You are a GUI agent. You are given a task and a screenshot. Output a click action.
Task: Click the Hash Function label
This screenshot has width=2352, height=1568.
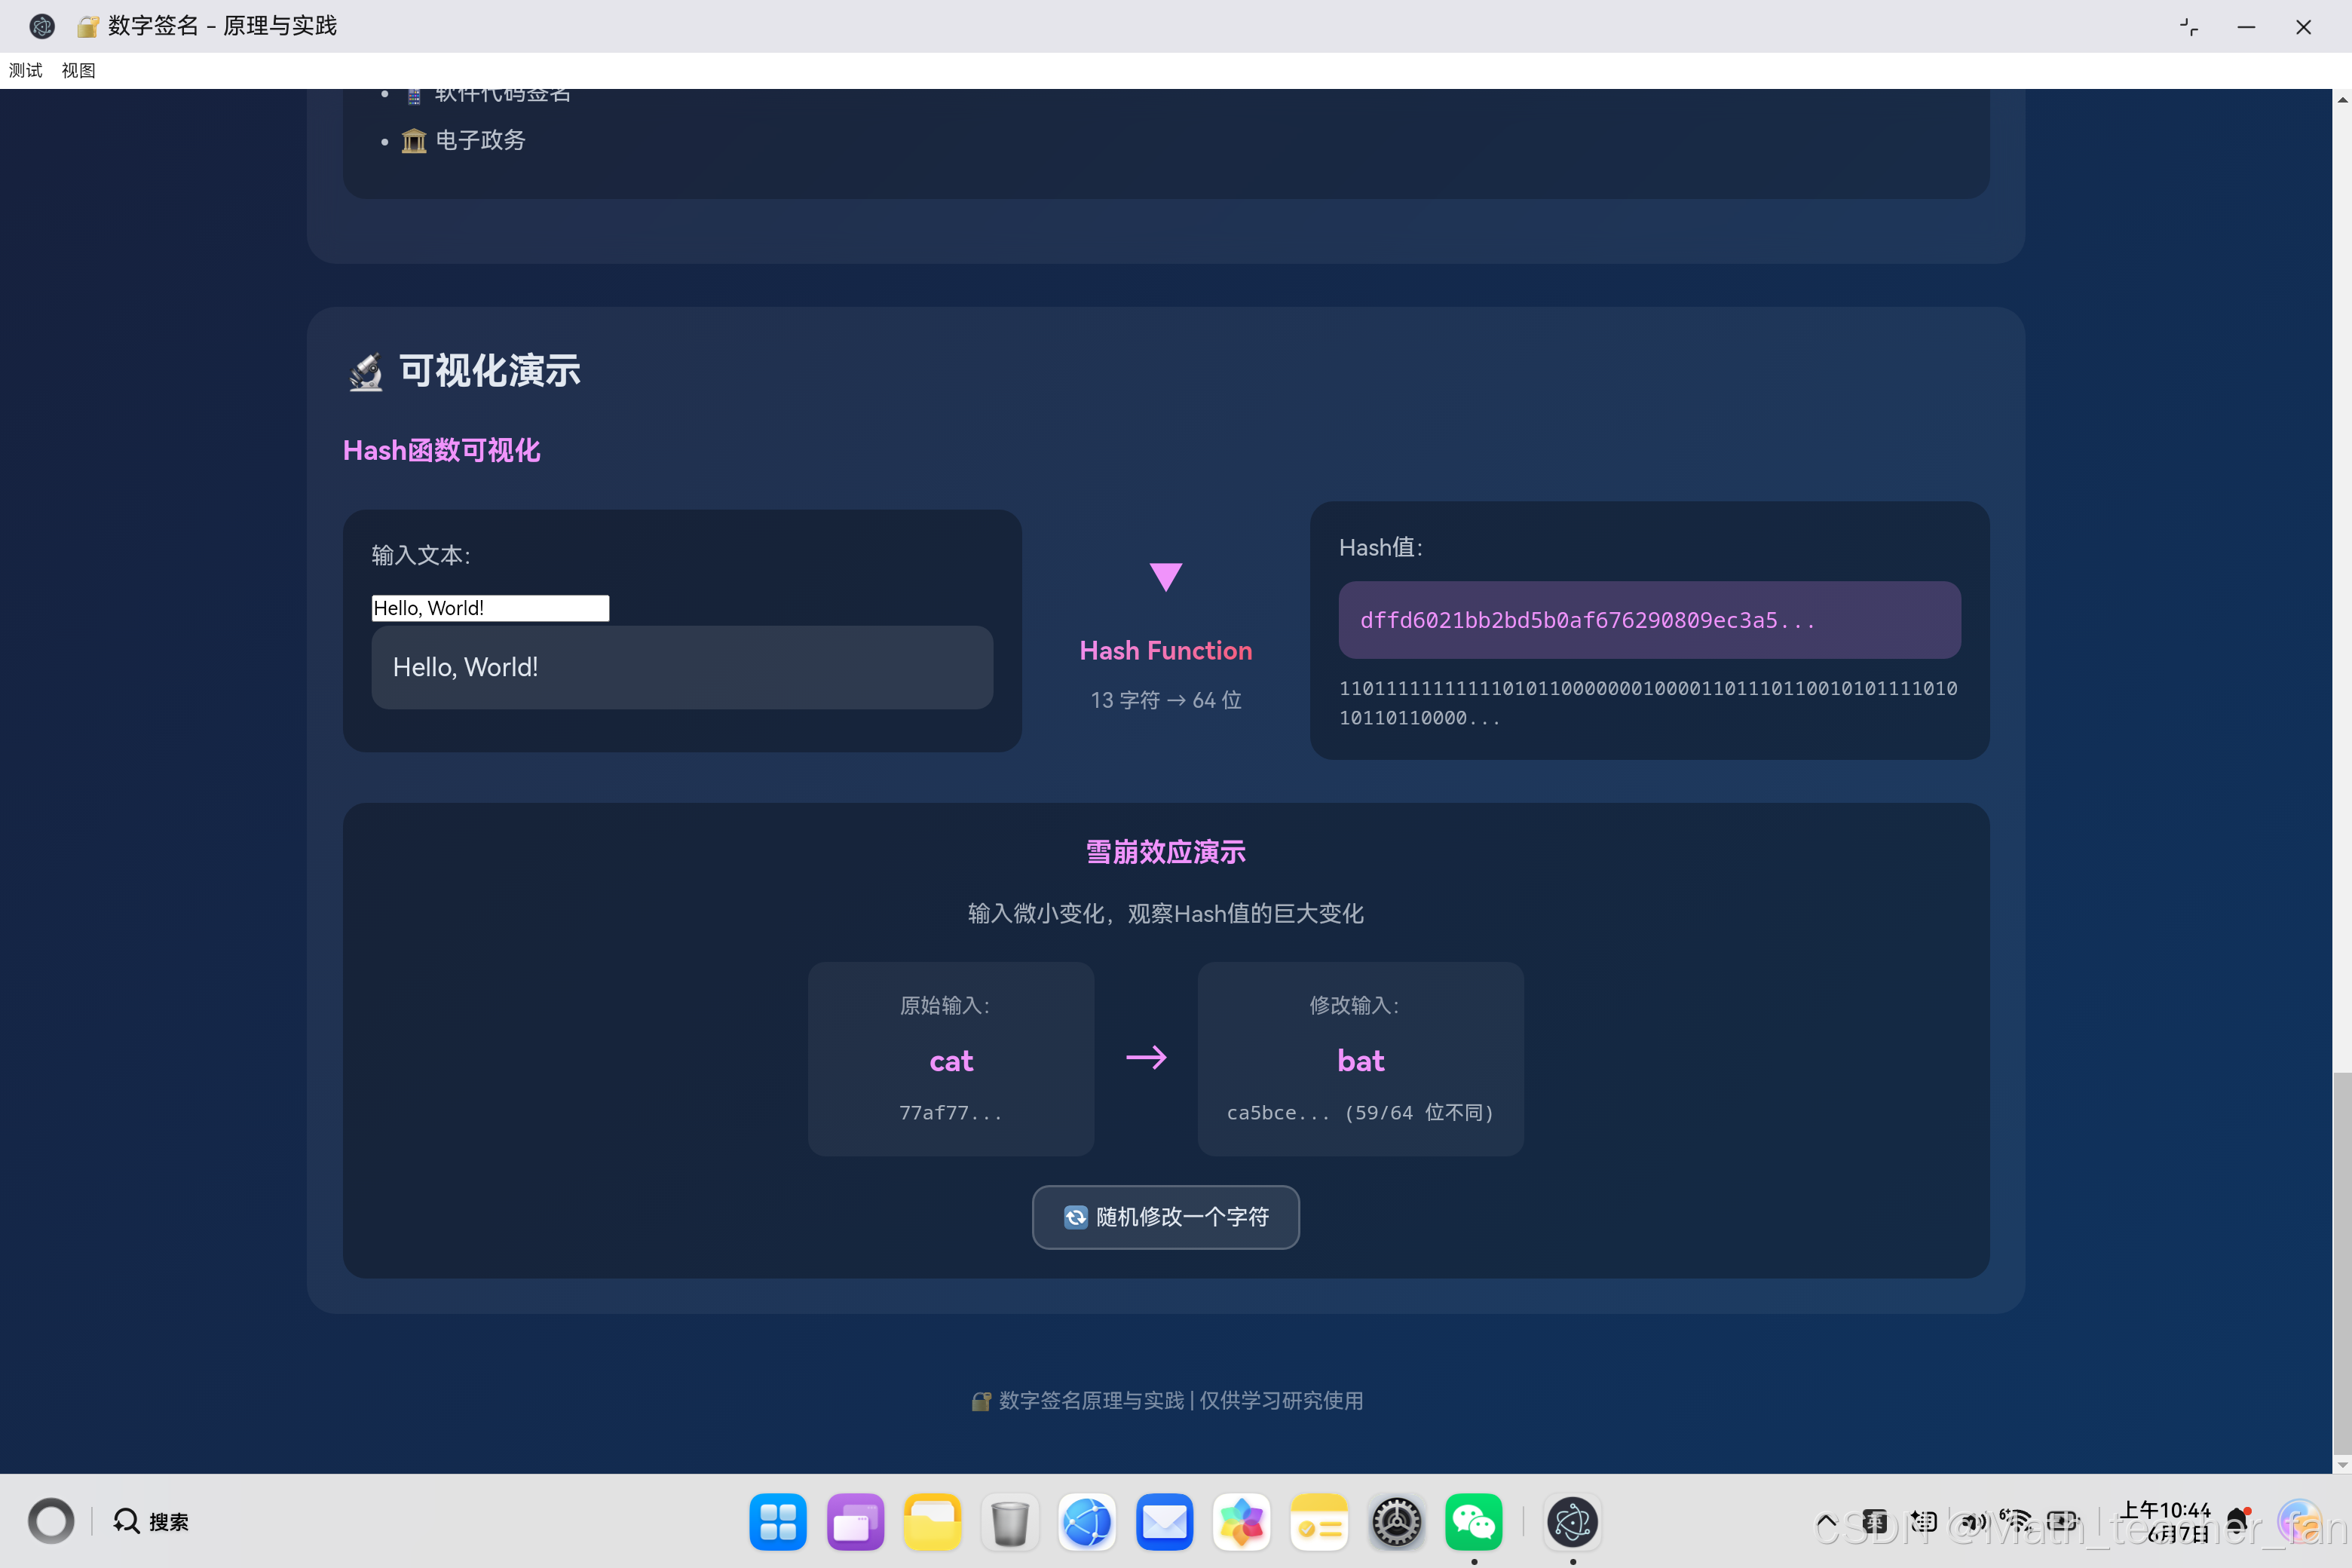point(1165,650)
